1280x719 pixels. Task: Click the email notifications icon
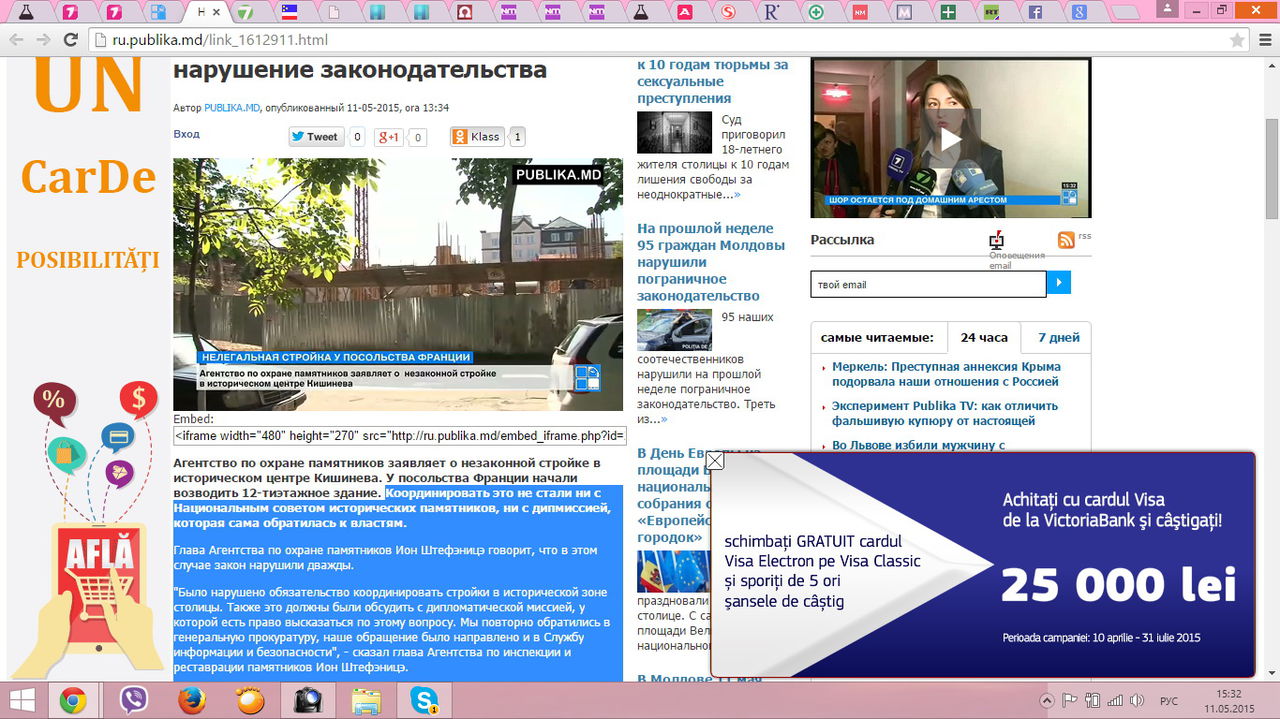click(x=997, y=240)
